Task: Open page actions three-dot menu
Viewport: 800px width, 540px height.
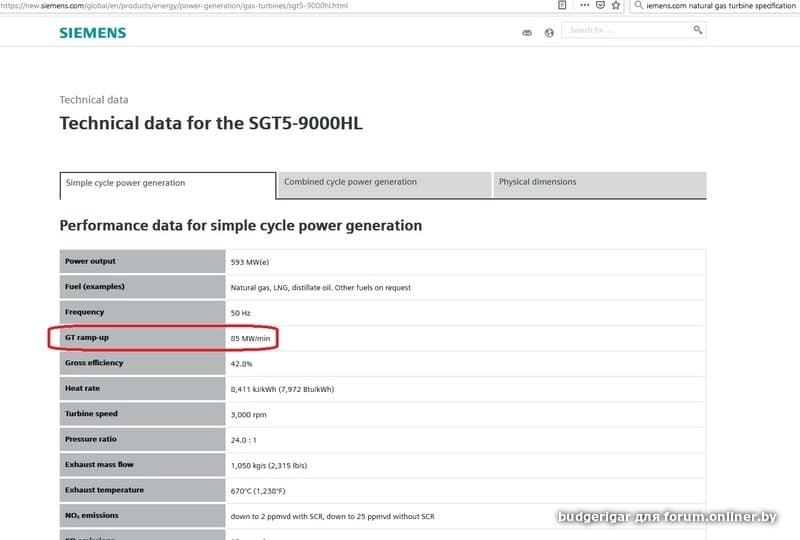Action: [585, 5]
